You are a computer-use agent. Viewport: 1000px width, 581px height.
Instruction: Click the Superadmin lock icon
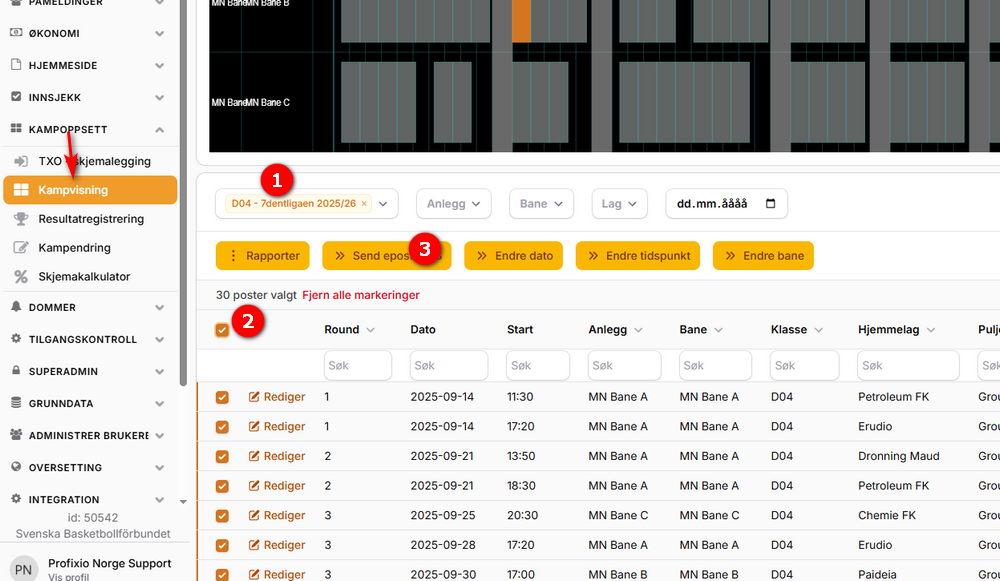point(17,371)
